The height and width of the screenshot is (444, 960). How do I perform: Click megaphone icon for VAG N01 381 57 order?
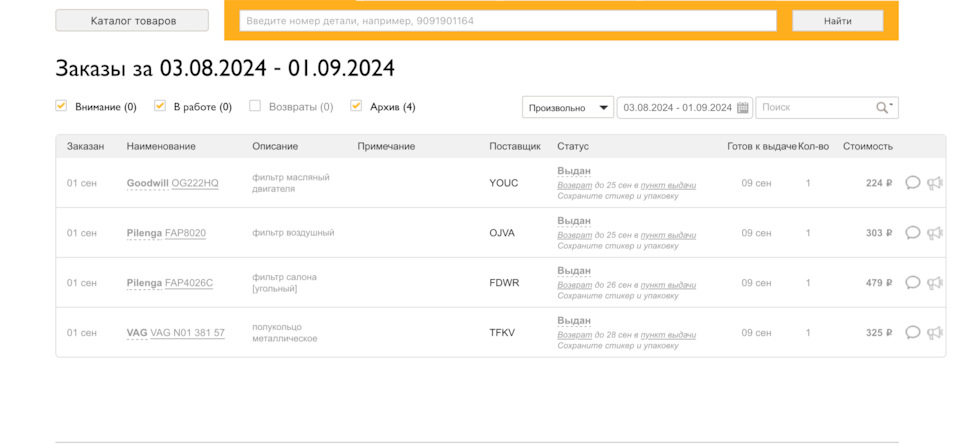934,333
